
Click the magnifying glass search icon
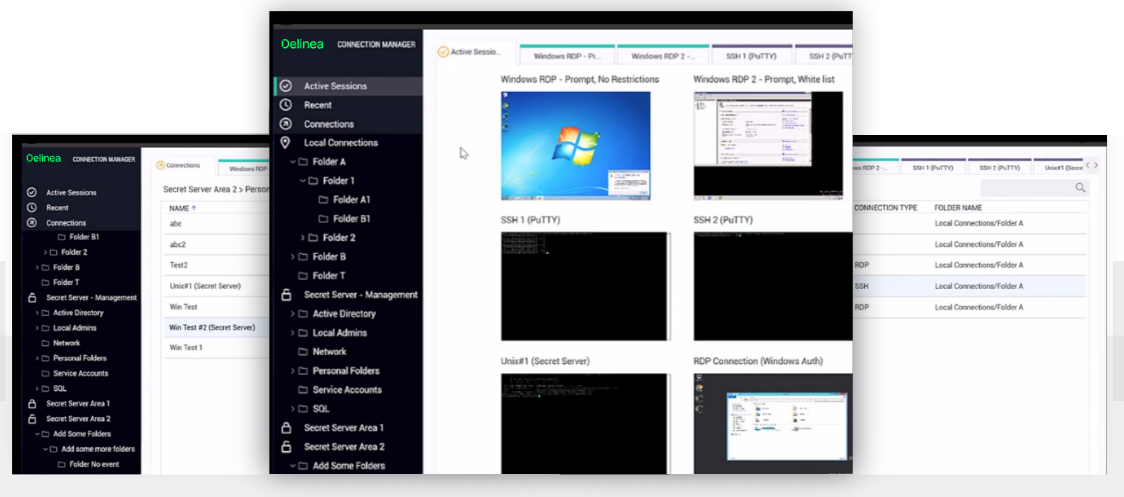point(1080,188)
